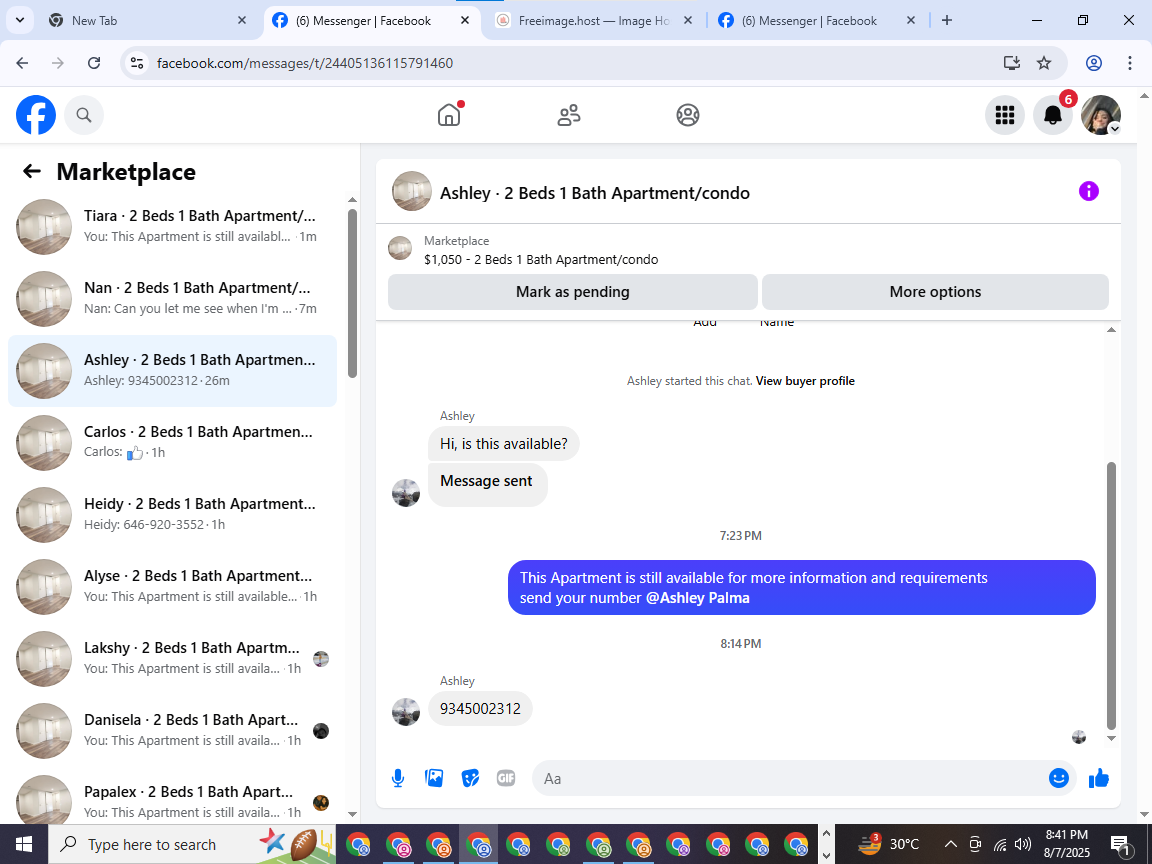
Task: Open the emoji picker smiley icon
Action: pos(1059,778)
